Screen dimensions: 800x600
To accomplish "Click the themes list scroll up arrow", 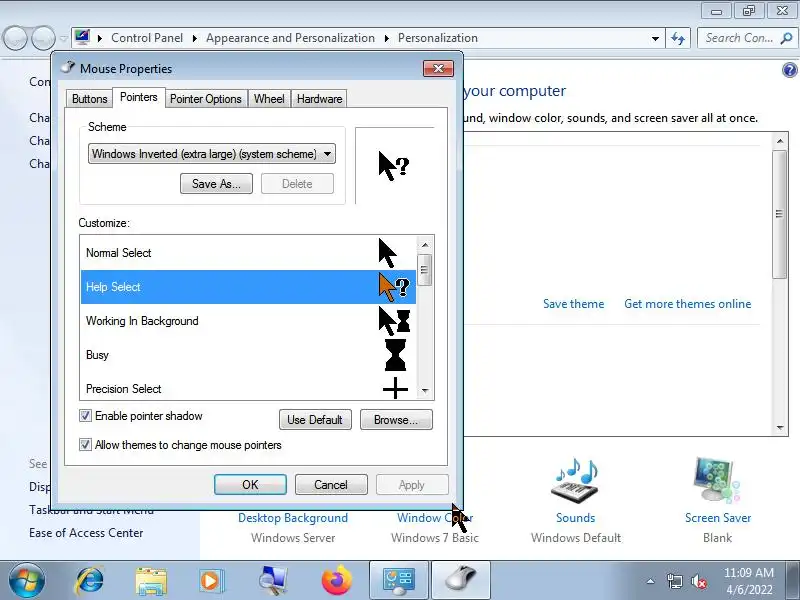I will (780, 141).
